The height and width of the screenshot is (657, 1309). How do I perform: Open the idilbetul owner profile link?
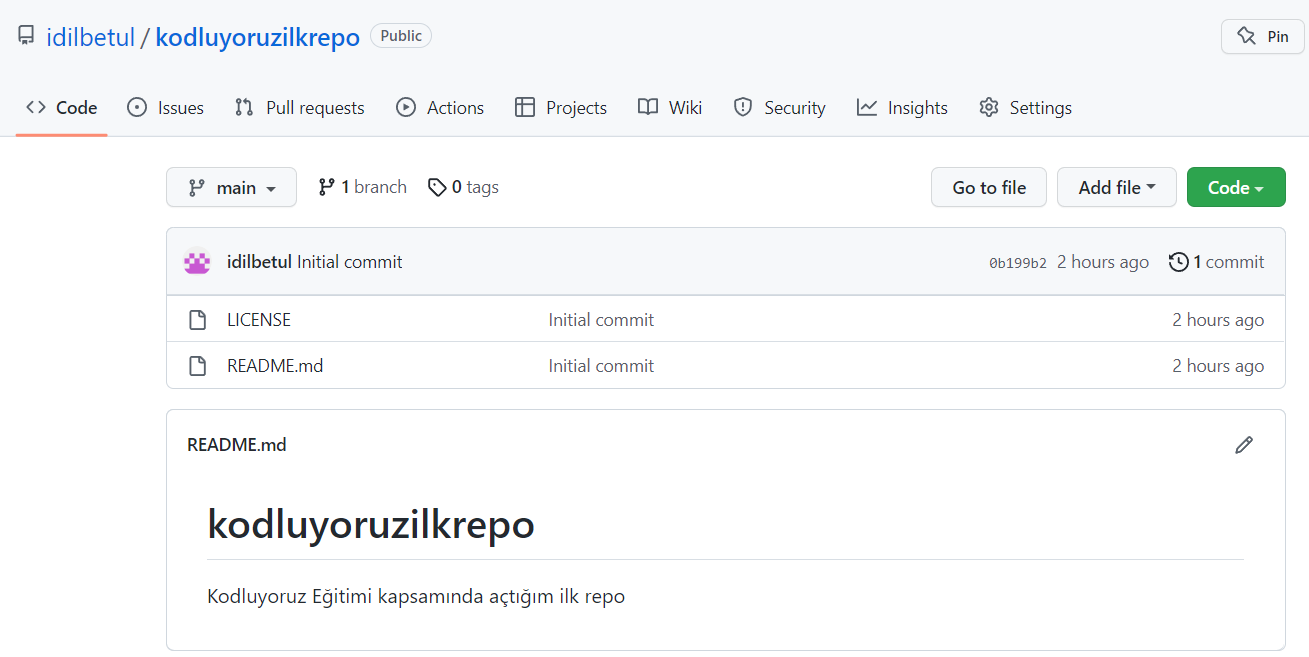90,37
